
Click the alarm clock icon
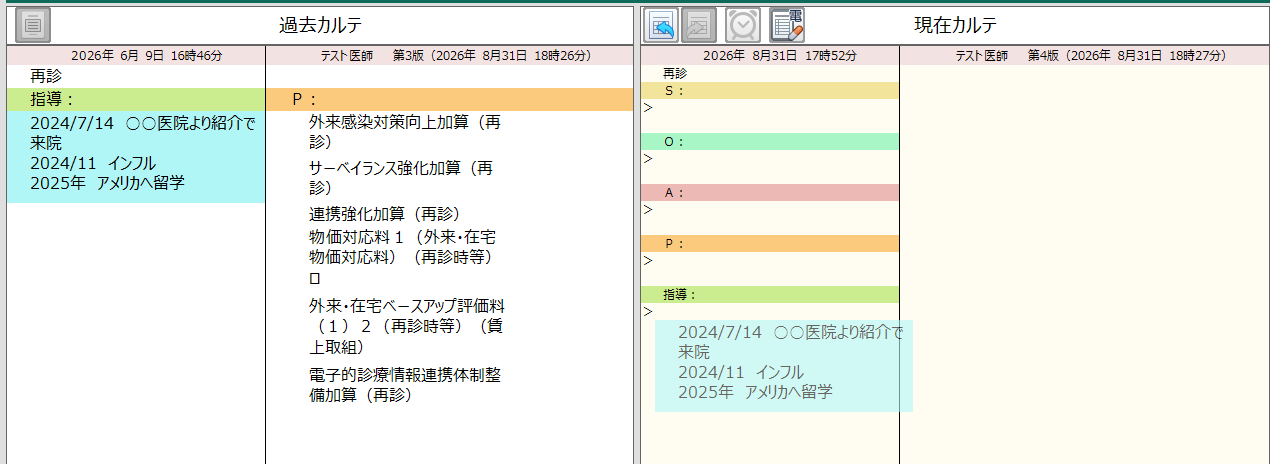click(743, 24)
